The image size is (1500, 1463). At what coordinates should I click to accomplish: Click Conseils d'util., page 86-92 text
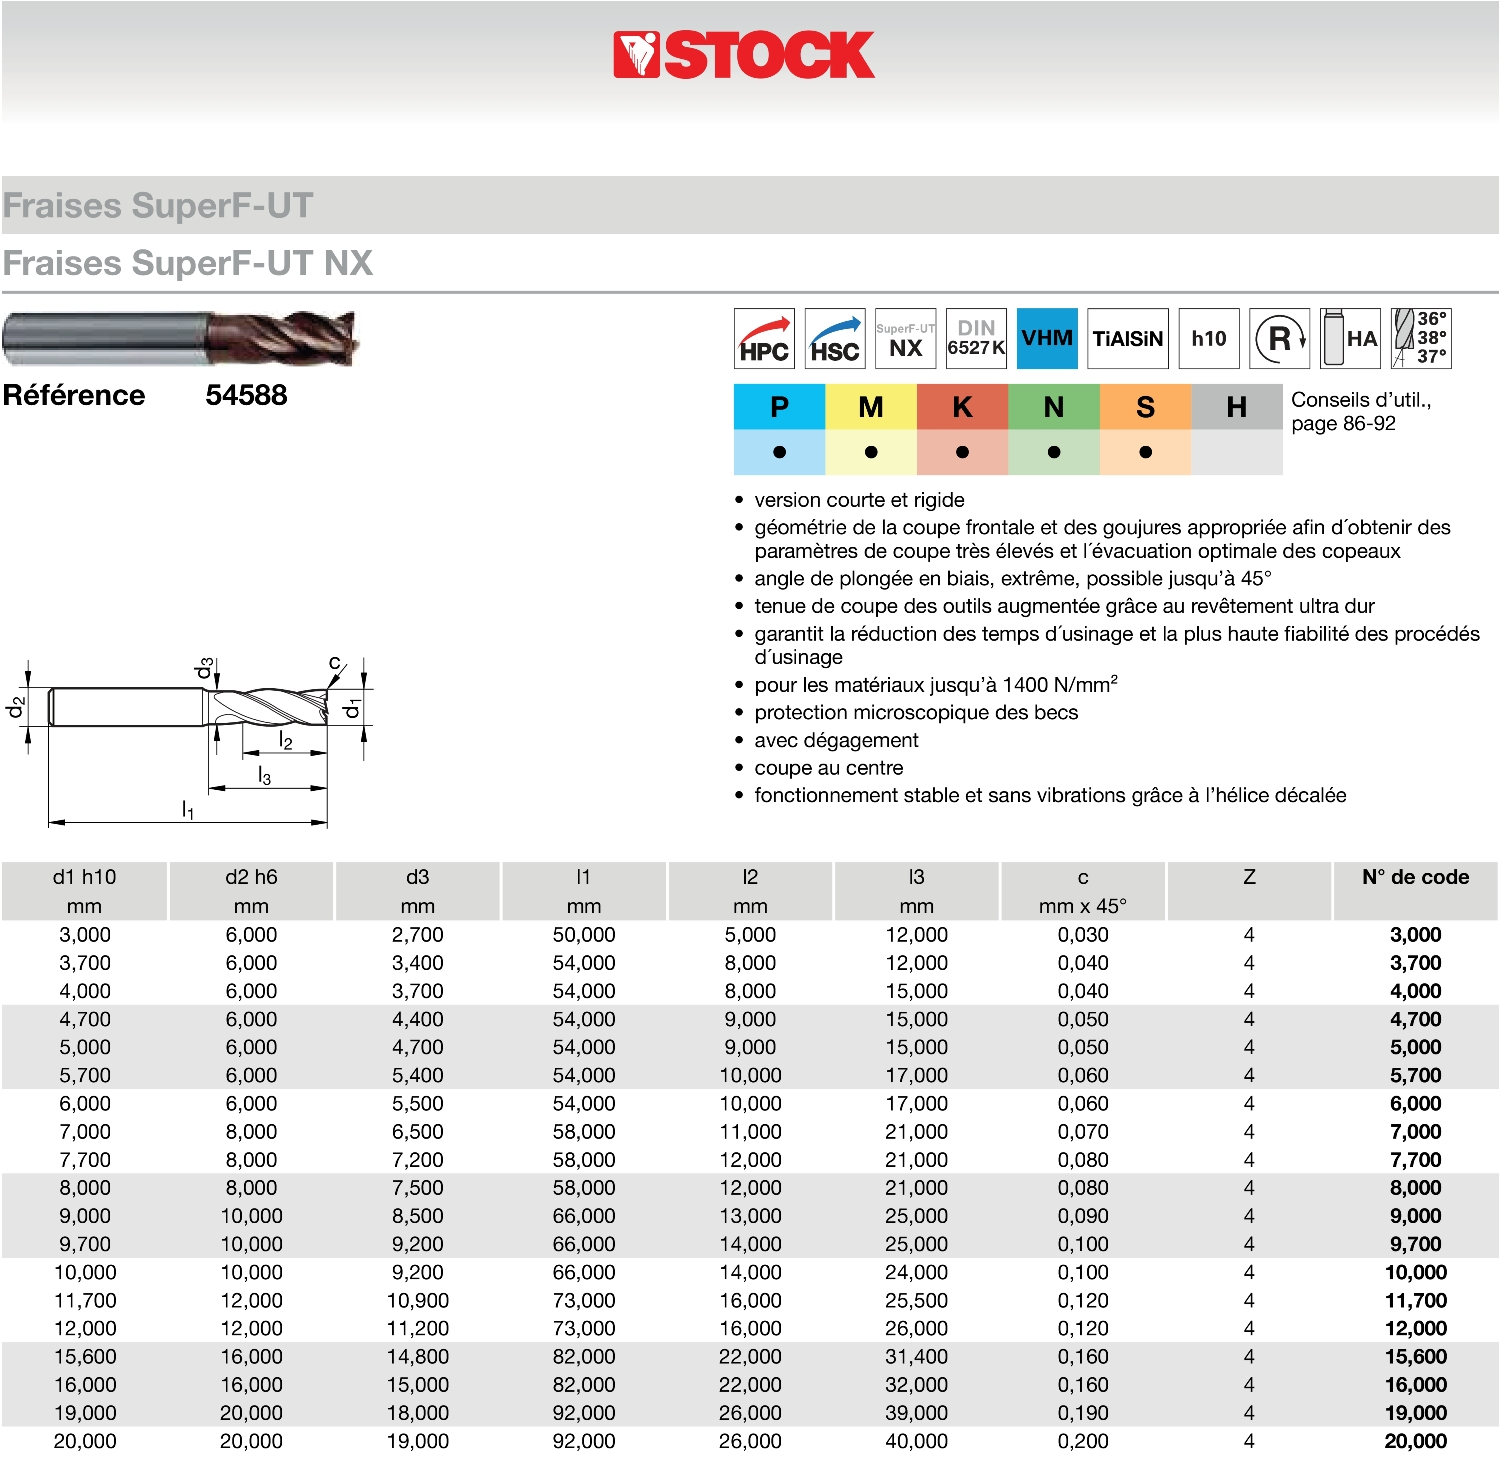(1361, 411)
